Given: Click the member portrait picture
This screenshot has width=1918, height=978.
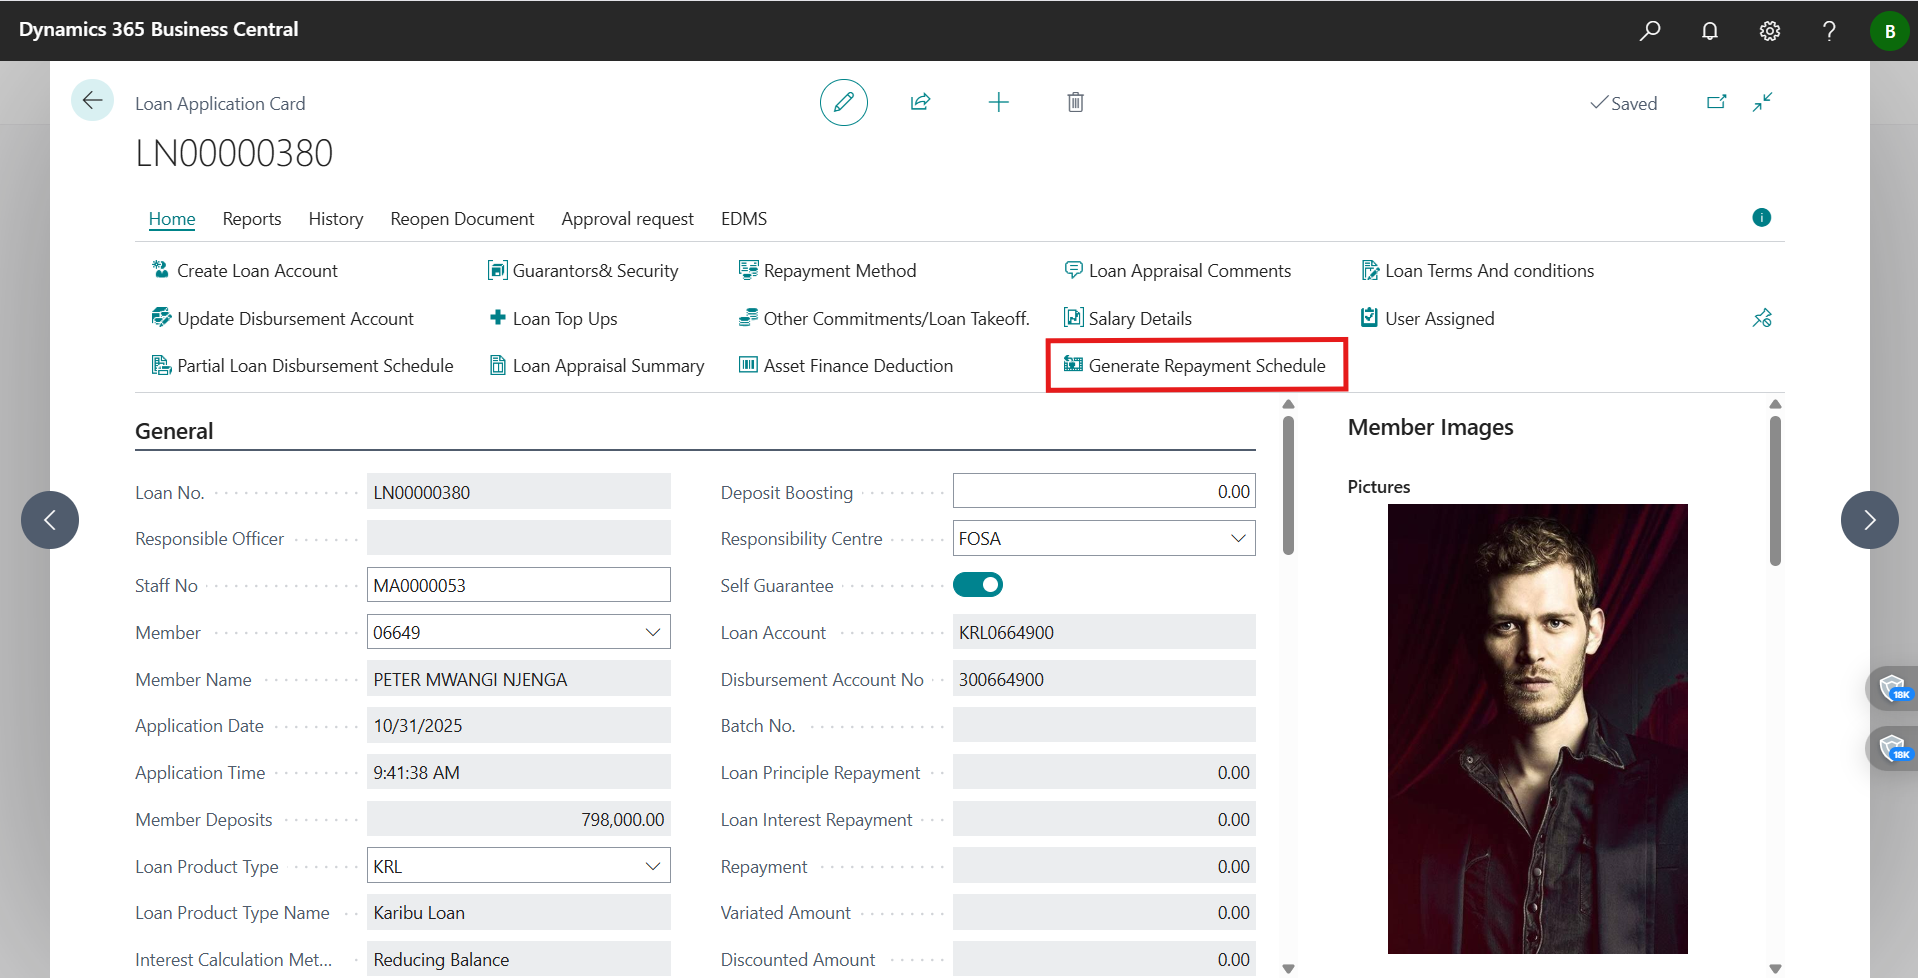Looking at the screenshot, I should pyautogui.click(x=1537, y=728).
